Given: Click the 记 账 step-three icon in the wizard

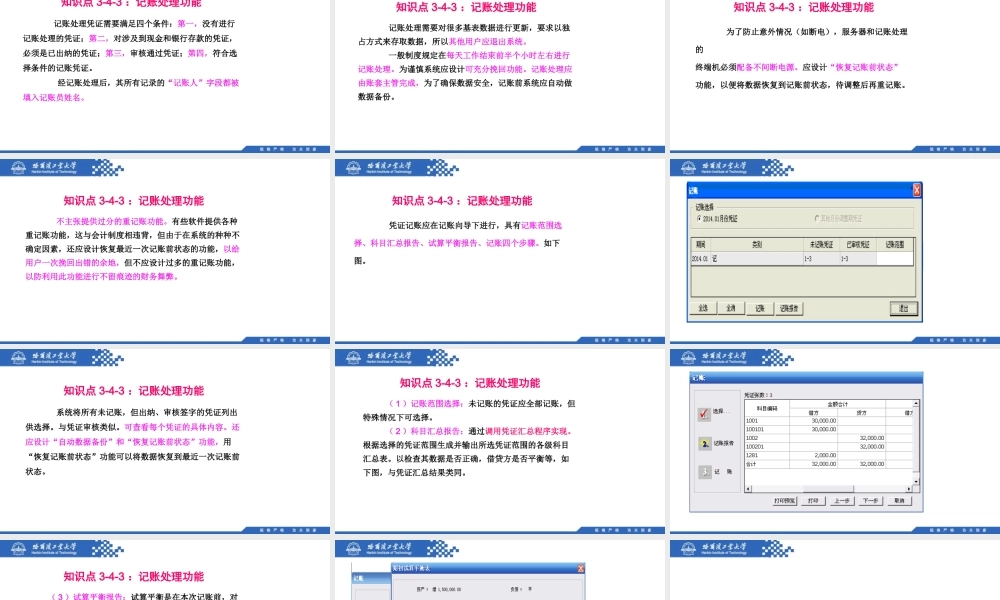Looking at the screenshot, I should [704, 470].
